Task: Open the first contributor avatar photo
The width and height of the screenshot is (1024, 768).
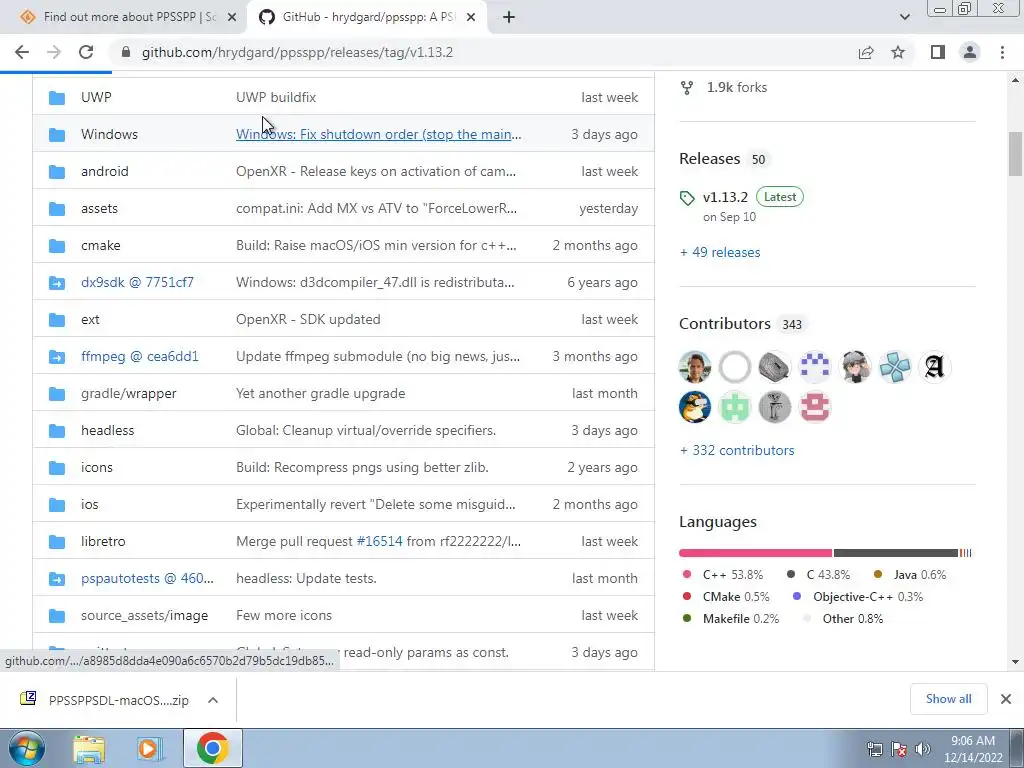Action: pos(695,366)
